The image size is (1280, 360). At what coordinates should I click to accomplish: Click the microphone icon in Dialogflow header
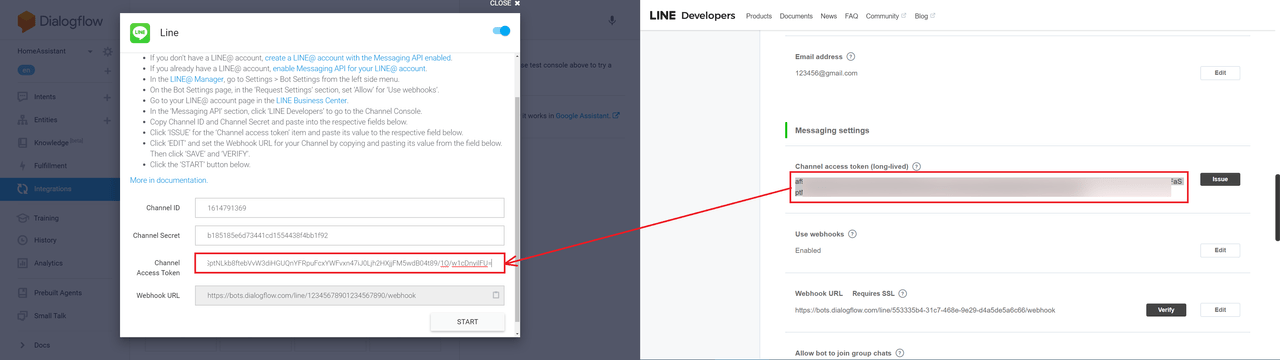(611, 20)
